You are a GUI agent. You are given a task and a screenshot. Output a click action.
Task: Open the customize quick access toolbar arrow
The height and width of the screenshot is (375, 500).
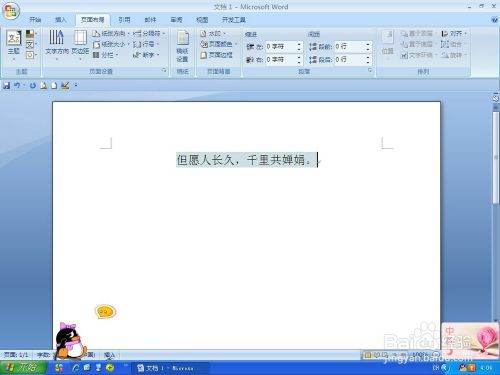coord(76,86)
